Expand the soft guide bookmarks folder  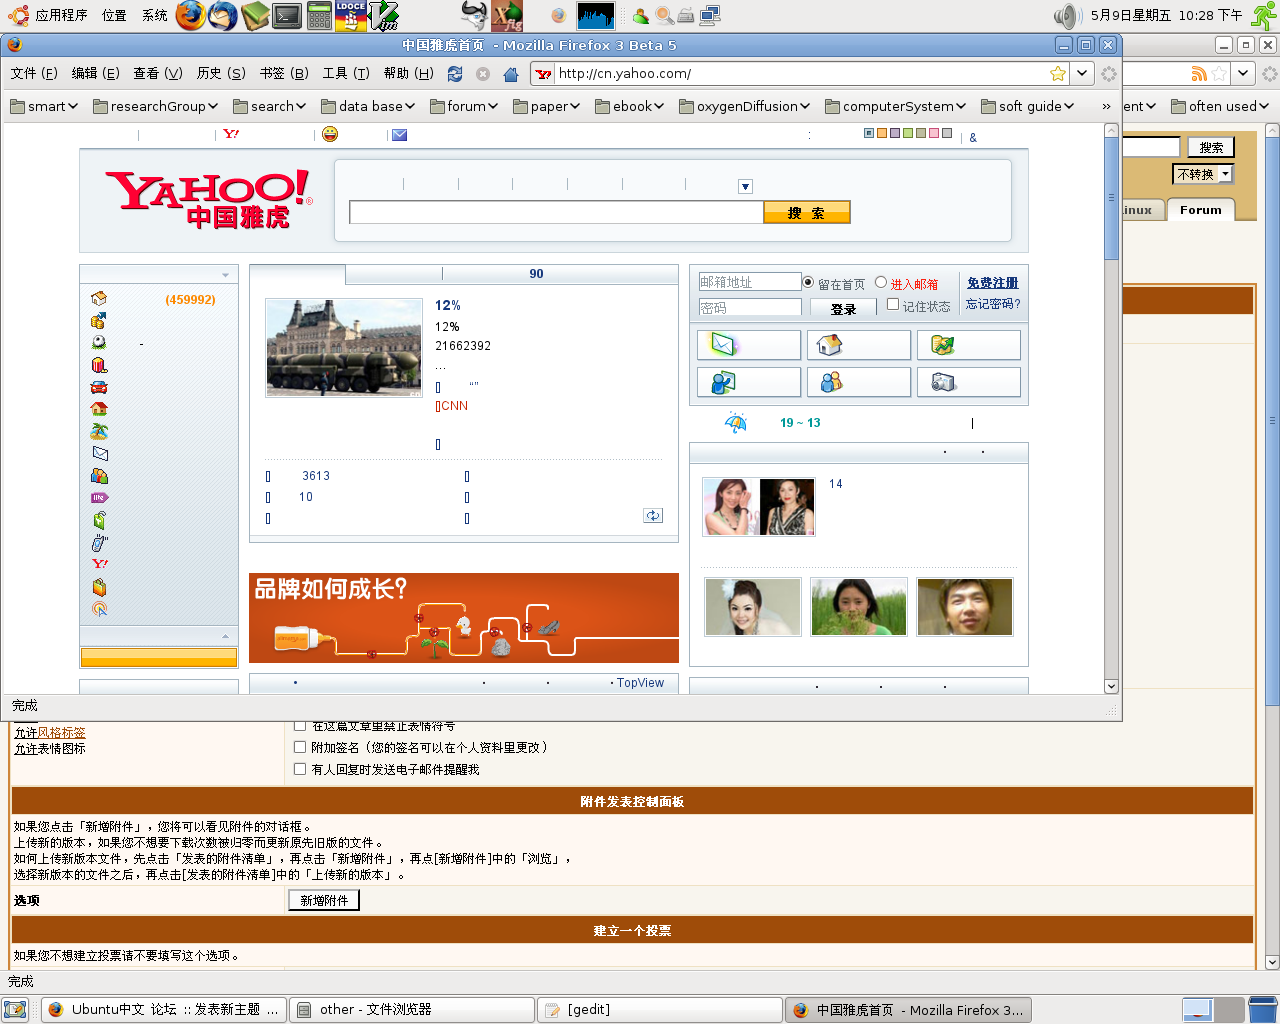pos(1027,106)
